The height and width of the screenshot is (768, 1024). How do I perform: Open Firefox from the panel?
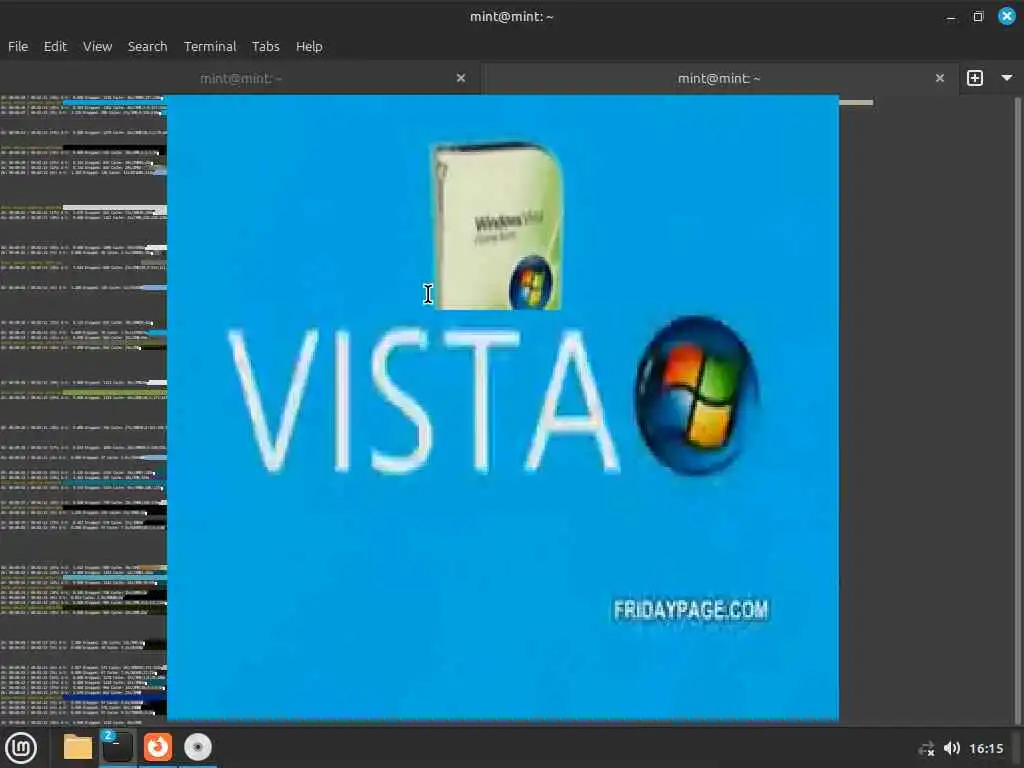[157, 748]
